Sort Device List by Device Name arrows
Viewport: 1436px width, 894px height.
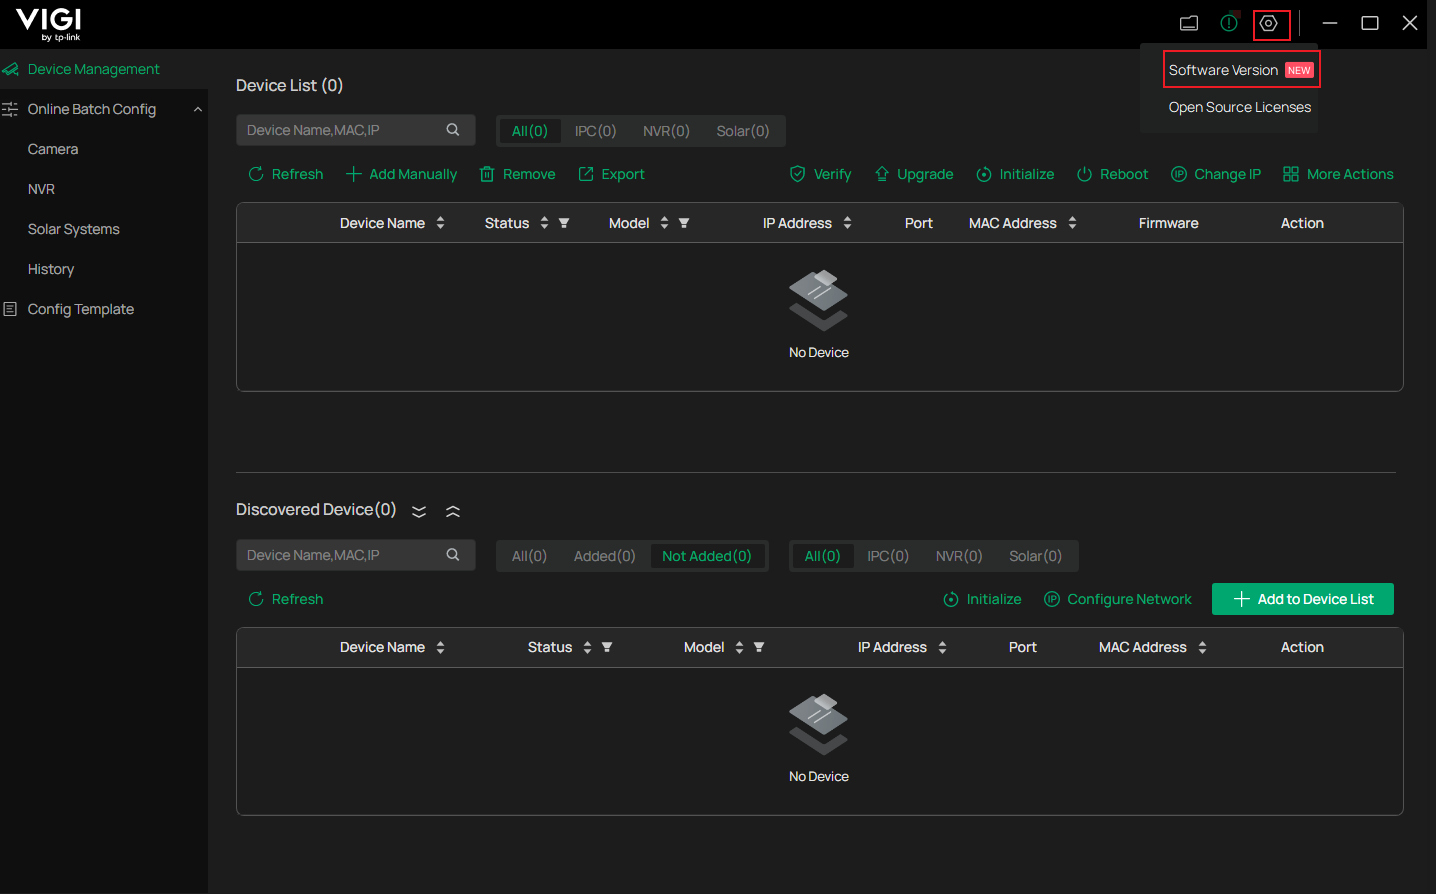click(x=440, y=223)
